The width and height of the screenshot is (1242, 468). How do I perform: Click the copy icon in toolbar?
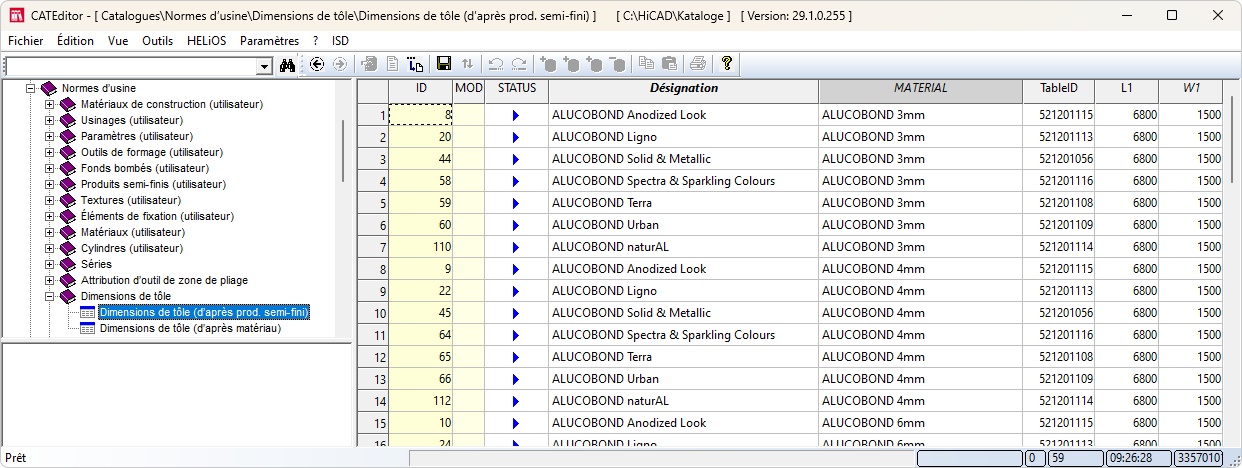[x=647, y=64]
